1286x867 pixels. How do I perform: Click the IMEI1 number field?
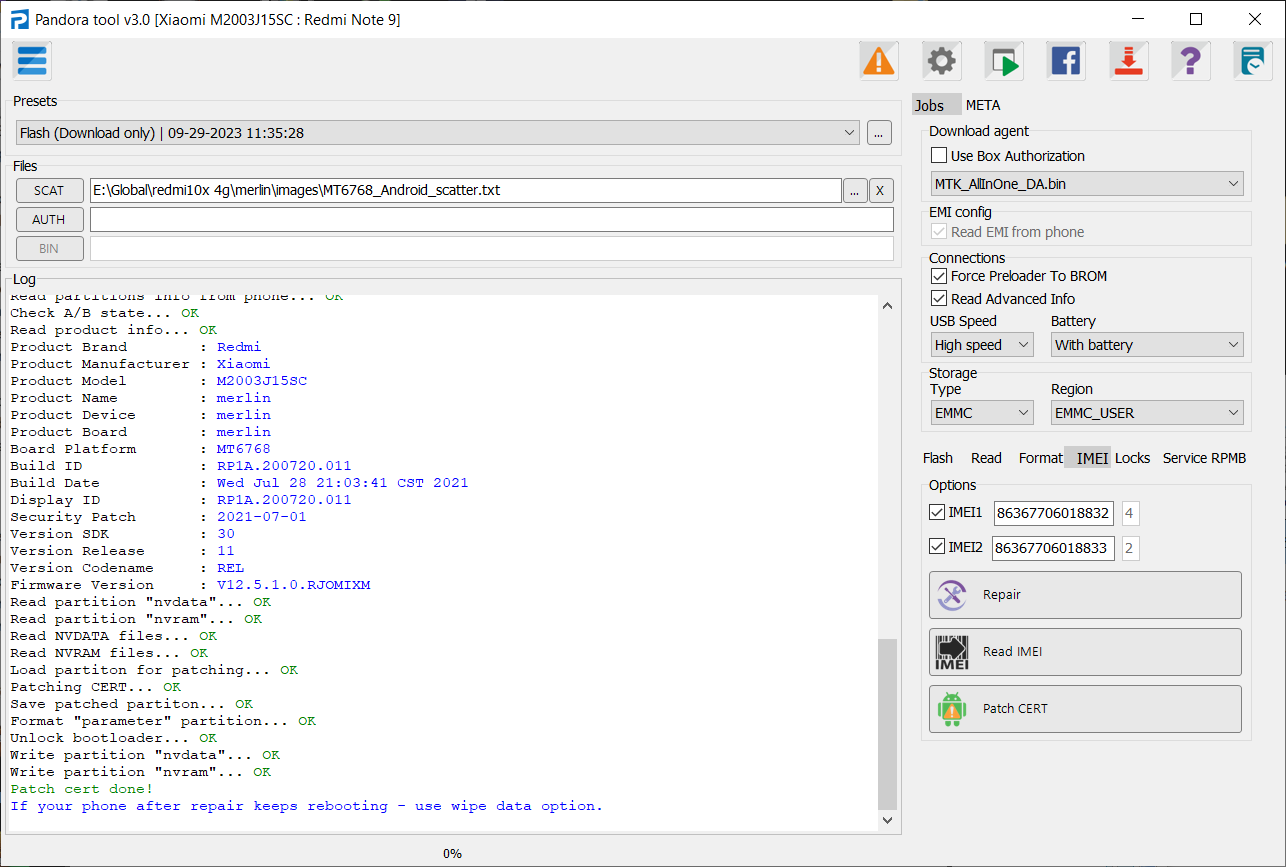[1054, 514]
